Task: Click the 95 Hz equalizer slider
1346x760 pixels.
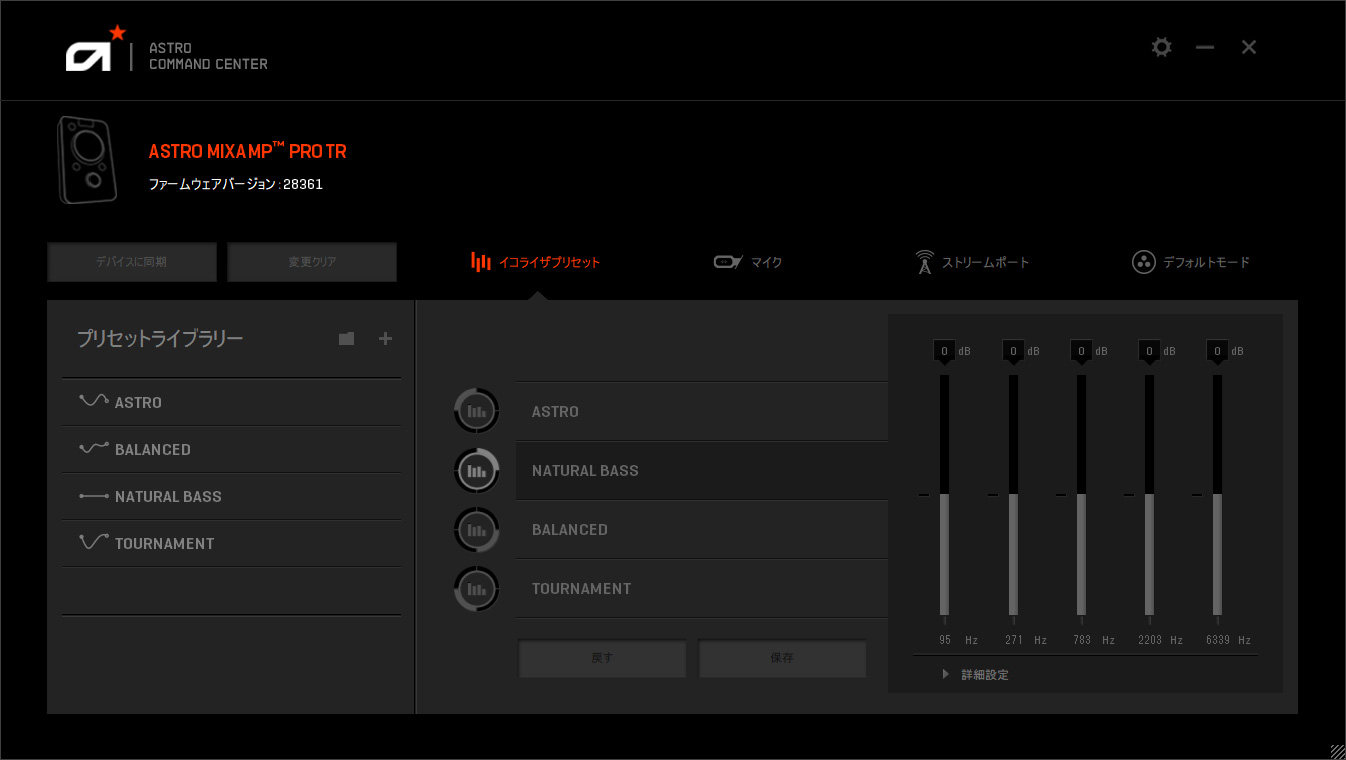Action: coord(944,495)
